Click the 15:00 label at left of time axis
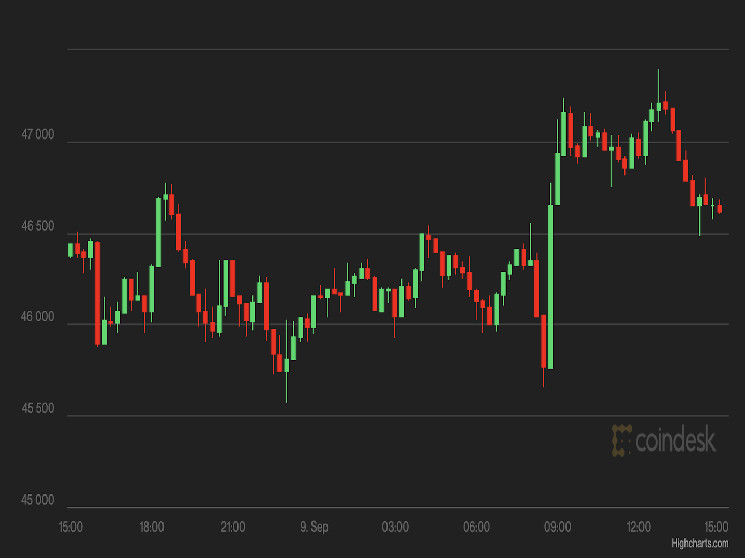The height and width of the screenshot is (558, 745). pos(71,526)
